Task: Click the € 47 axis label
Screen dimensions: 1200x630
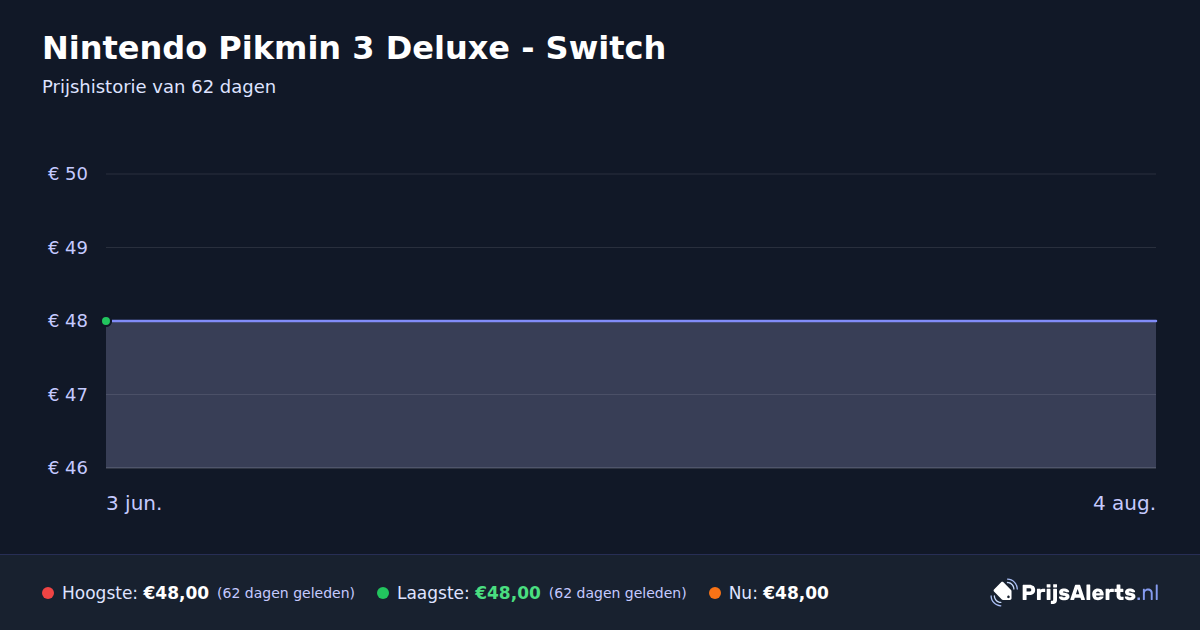Action: (68, 394)
